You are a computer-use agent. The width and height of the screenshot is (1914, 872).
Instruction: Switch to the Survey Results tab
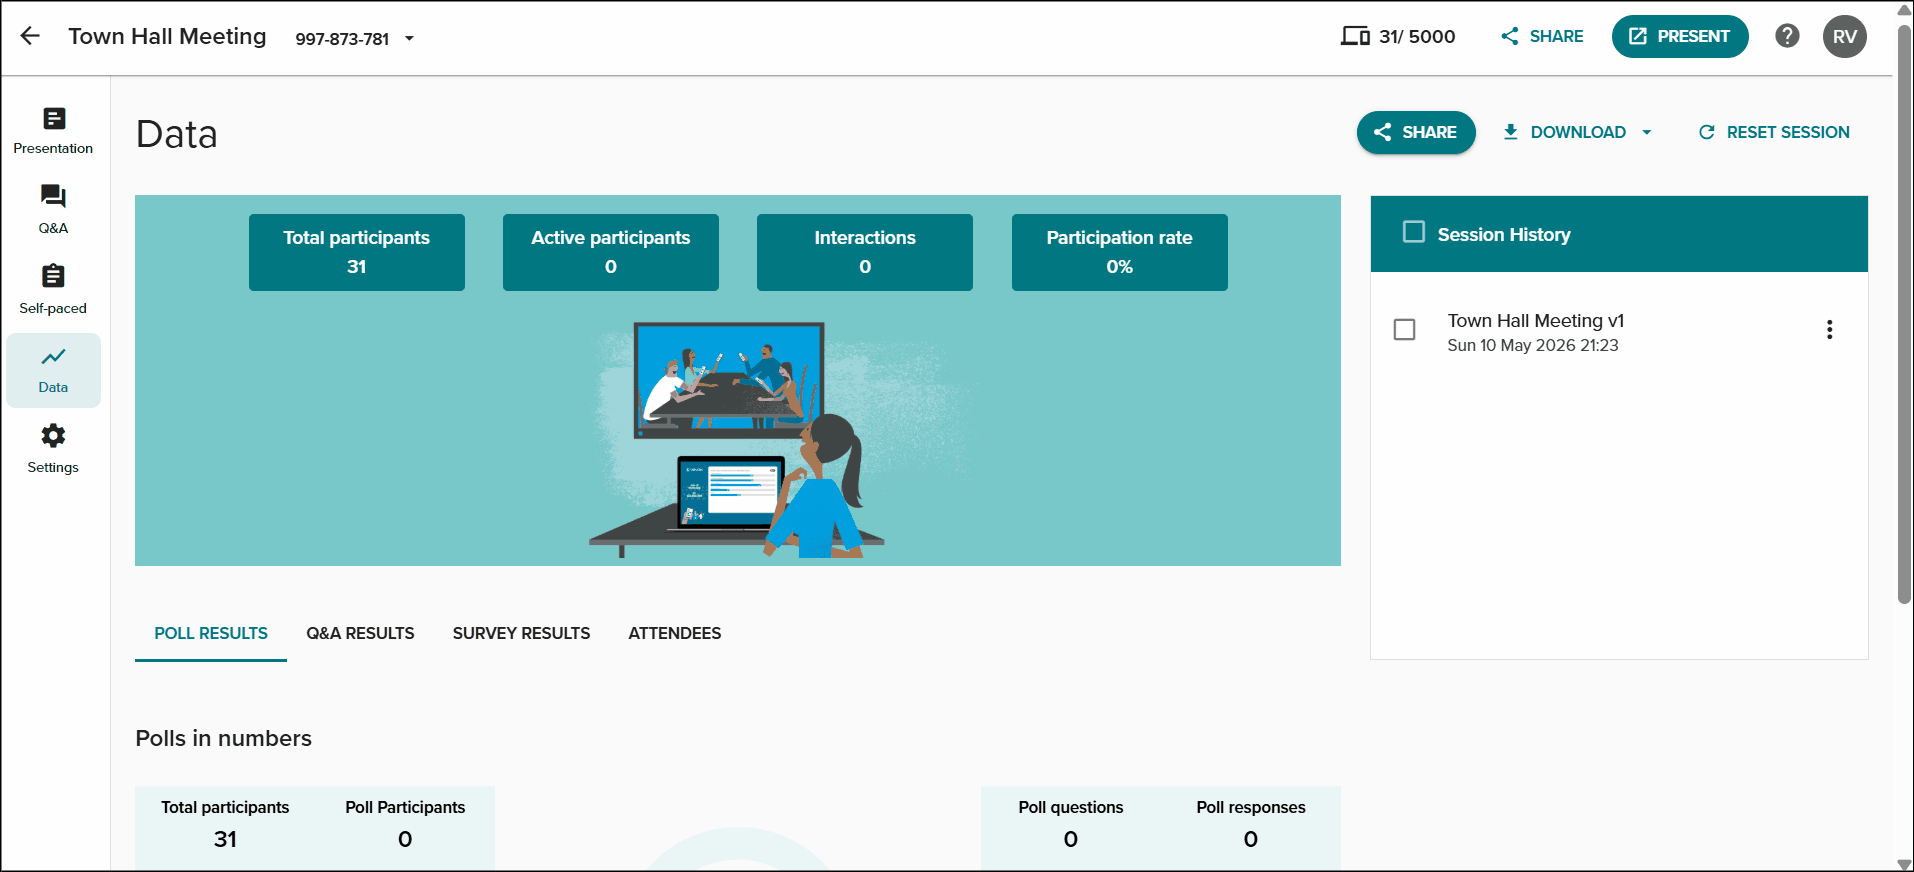(x=521, y=633)
